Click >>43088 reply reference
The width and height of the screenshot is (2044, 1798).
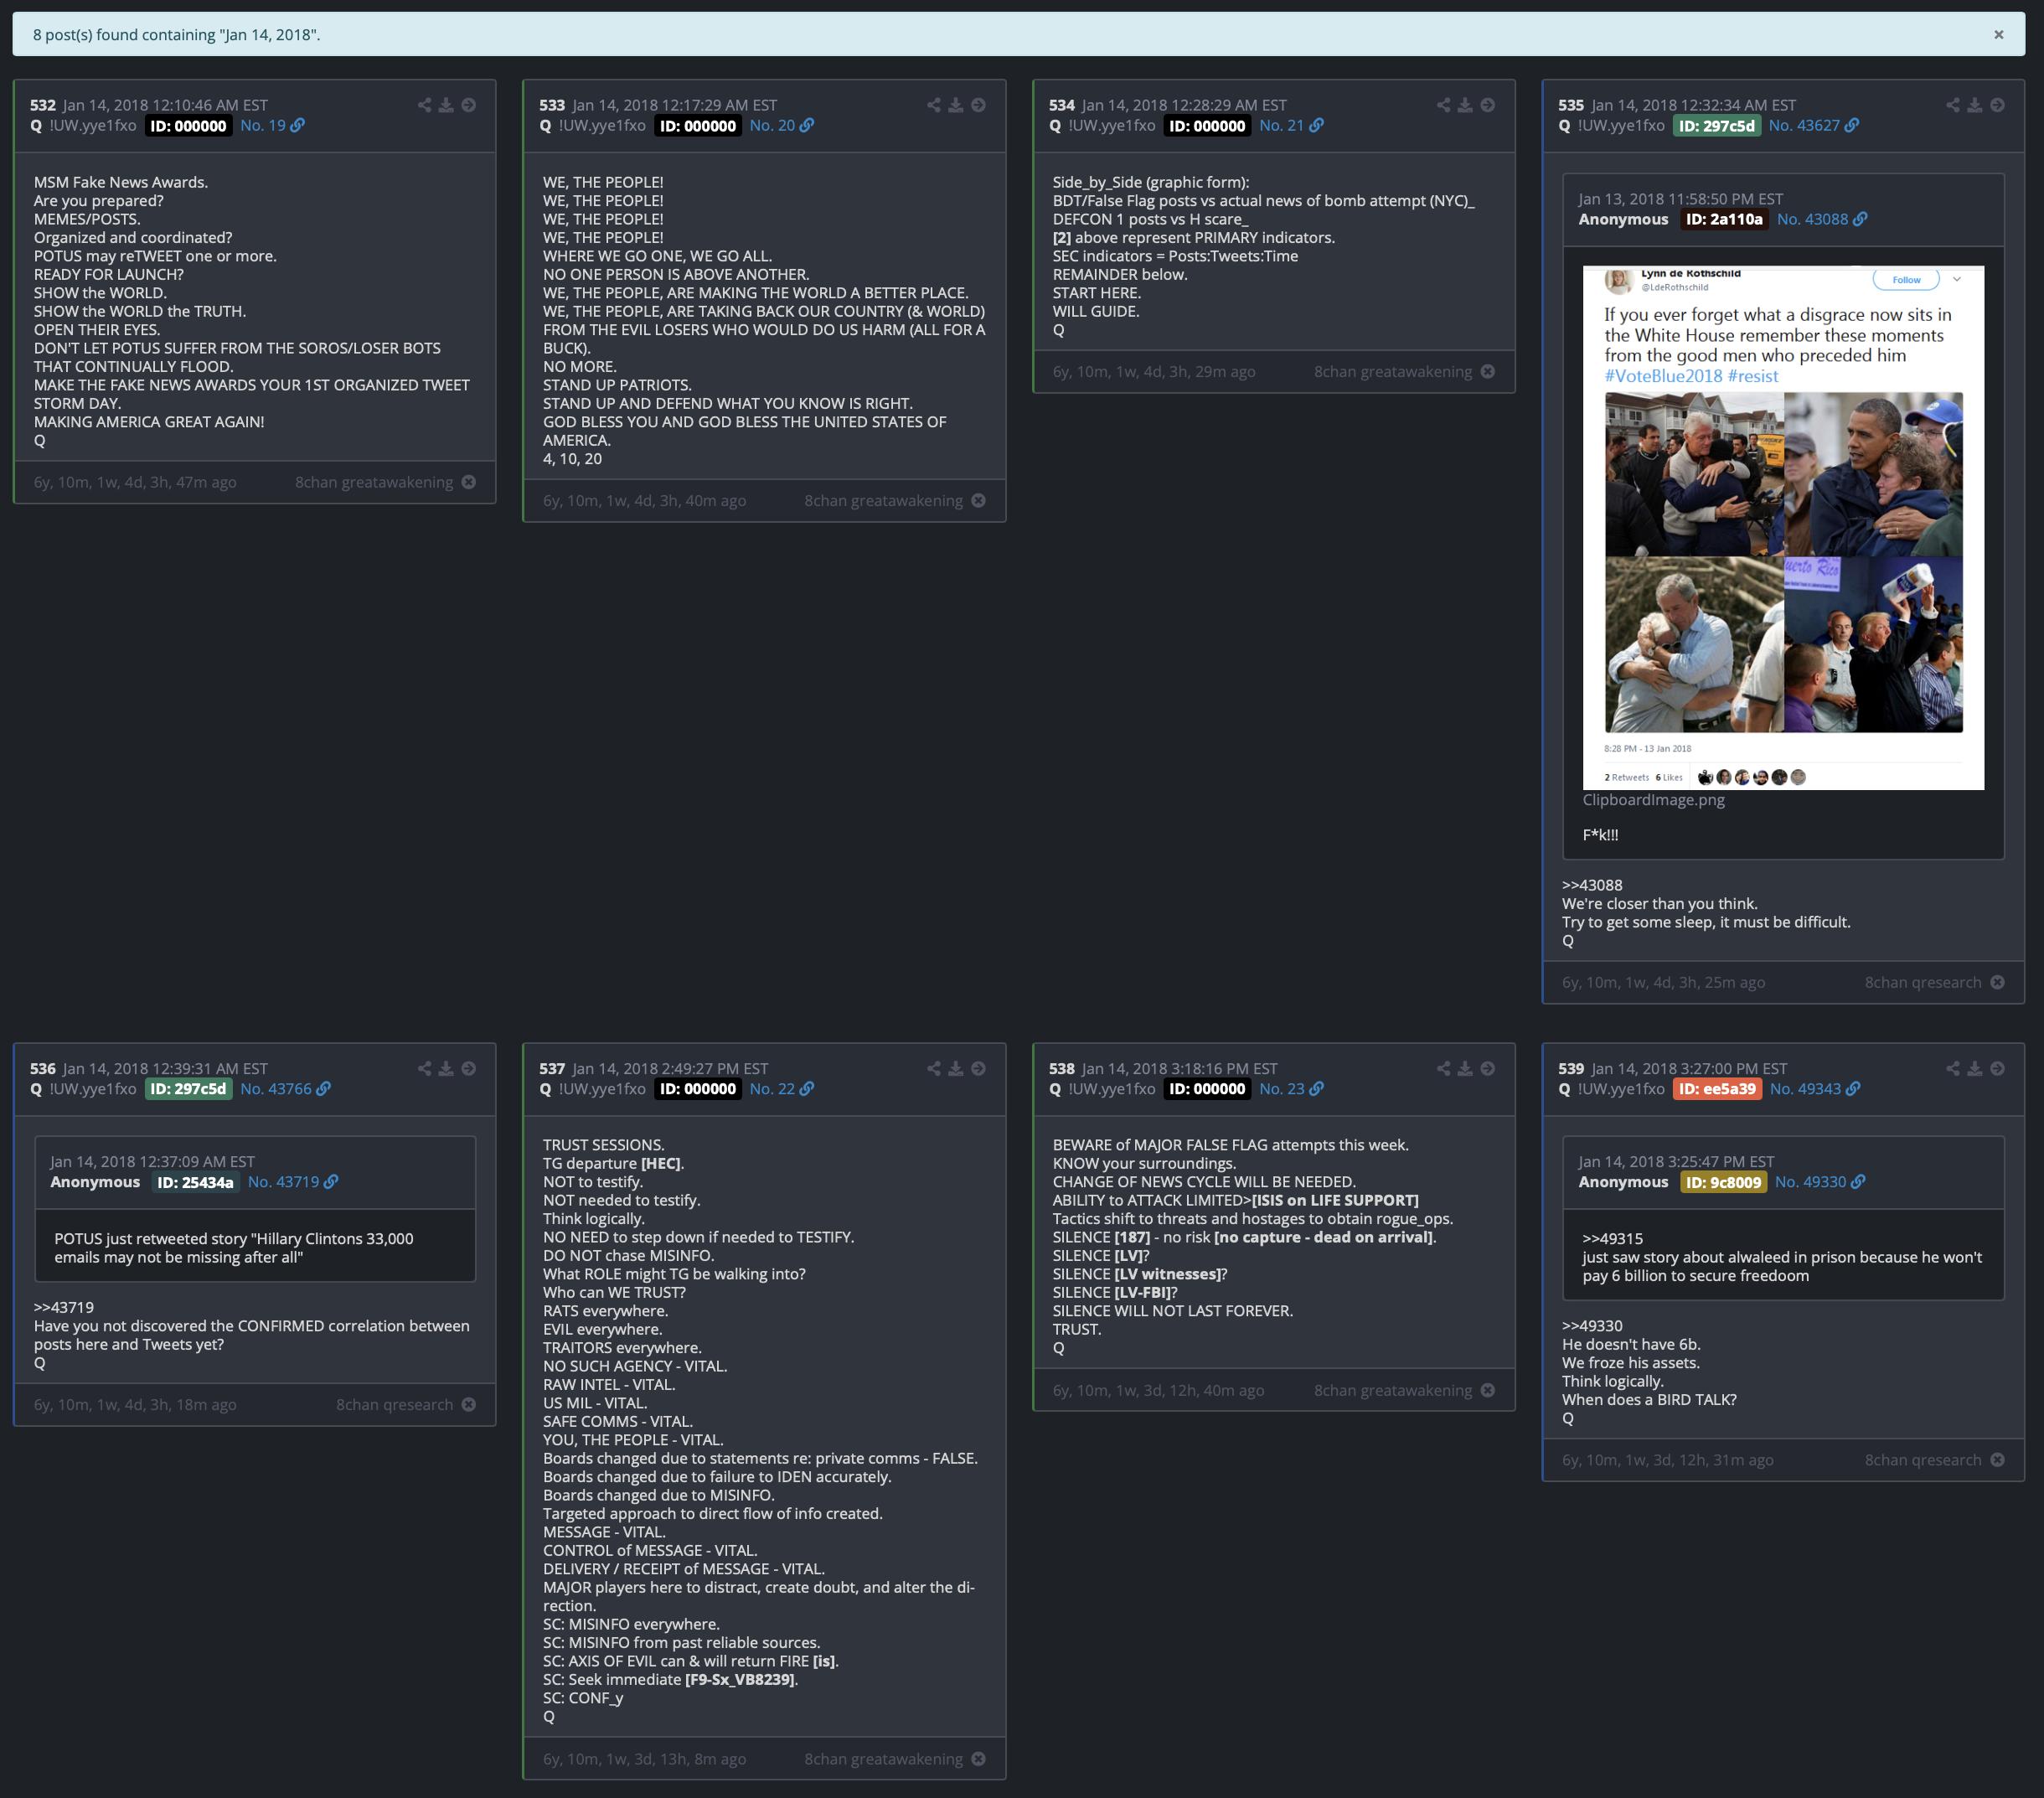[x=1592, y=885]
